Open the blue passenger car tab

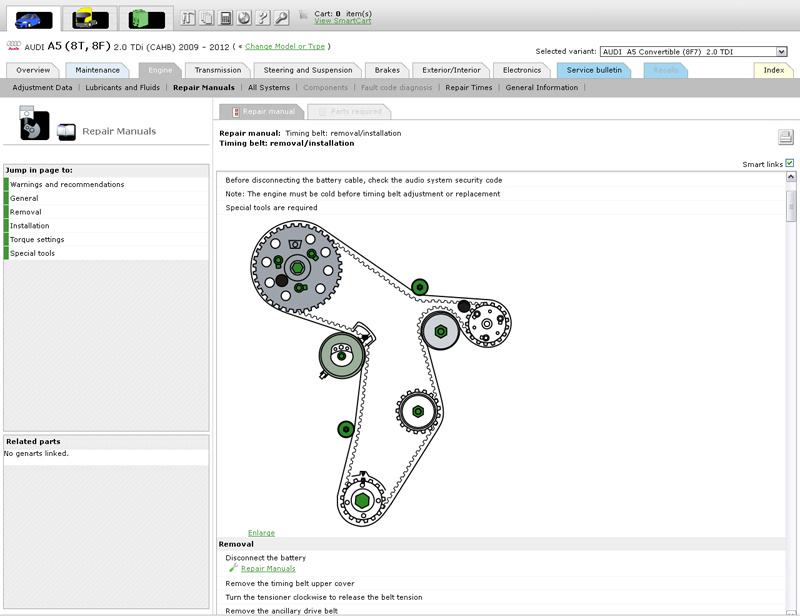[x=34, y=19]
